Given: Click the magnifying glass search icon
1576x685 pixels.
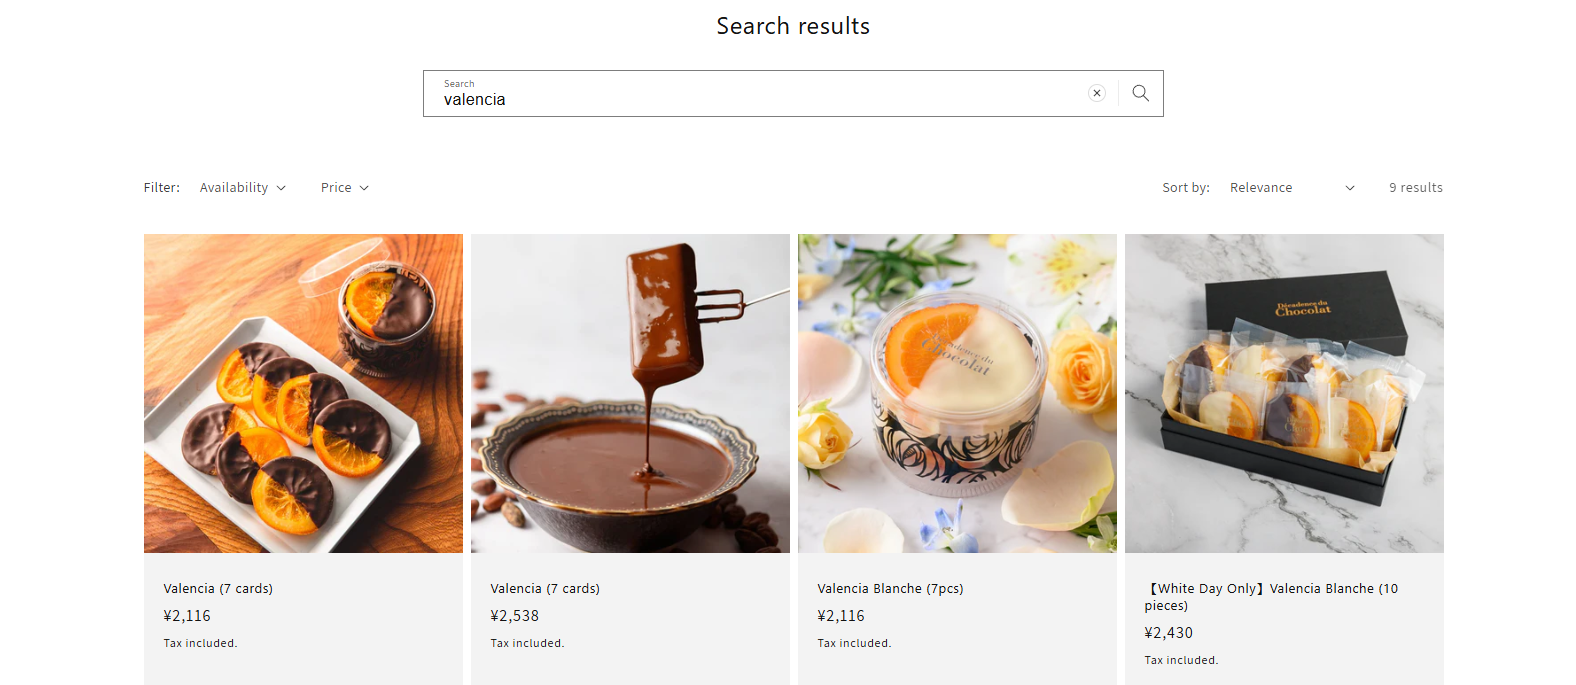Looking at the screenshot, I should [x=1140, y=93].
